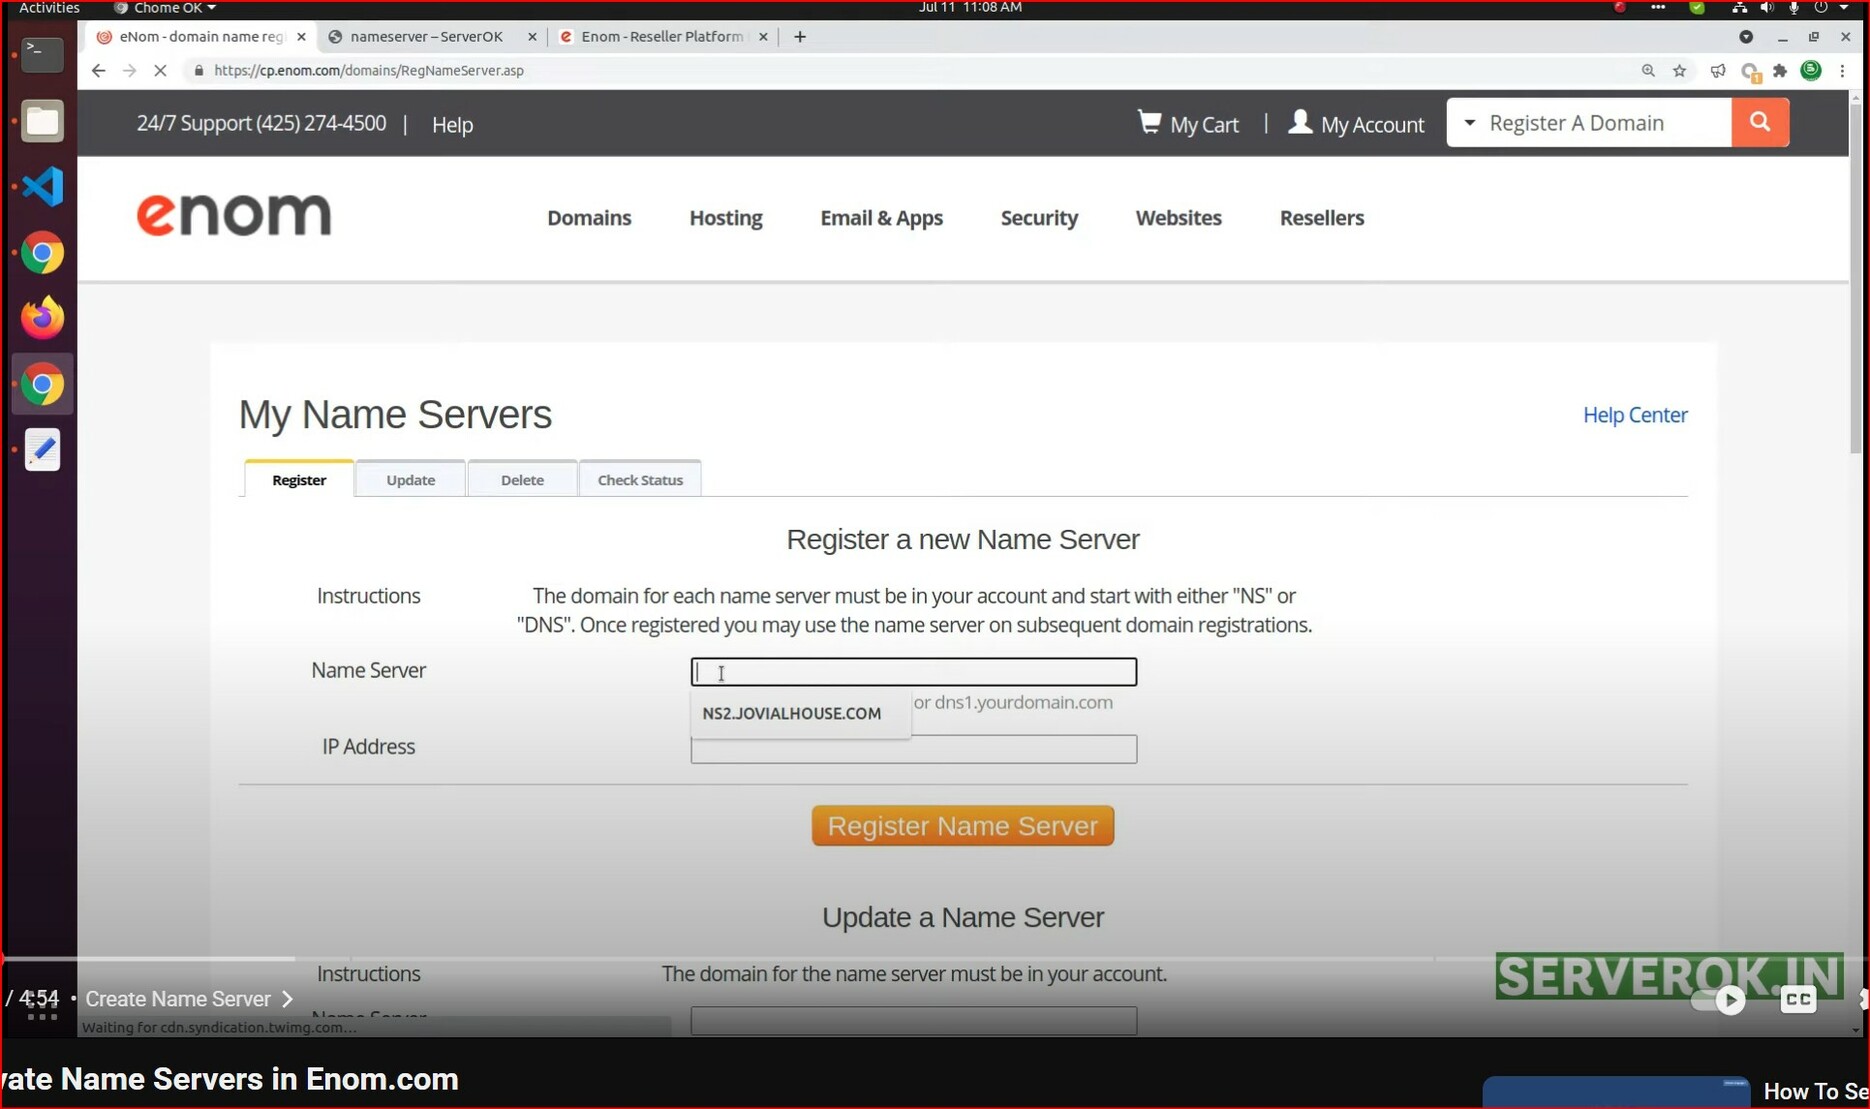The width and height of the screenshot is (1870, 1109).
Task: Open the clock calendar Jul 11
Action: (969, 8)
